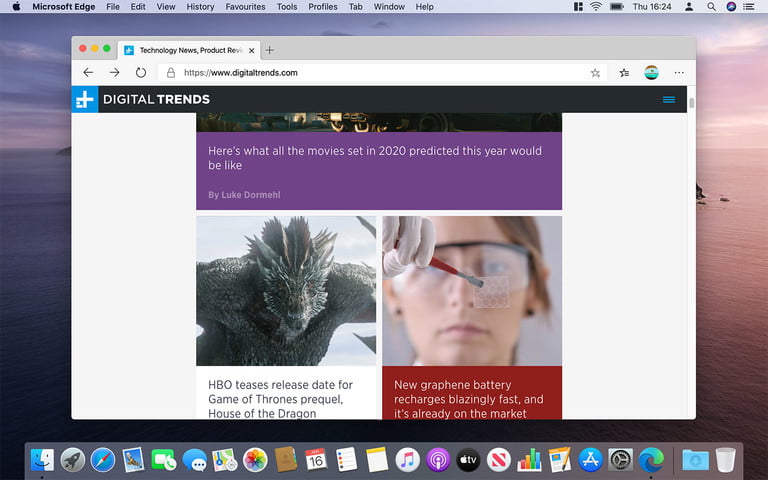Click the user account menu bar icon
768x480 pixels.
(689, 6)
